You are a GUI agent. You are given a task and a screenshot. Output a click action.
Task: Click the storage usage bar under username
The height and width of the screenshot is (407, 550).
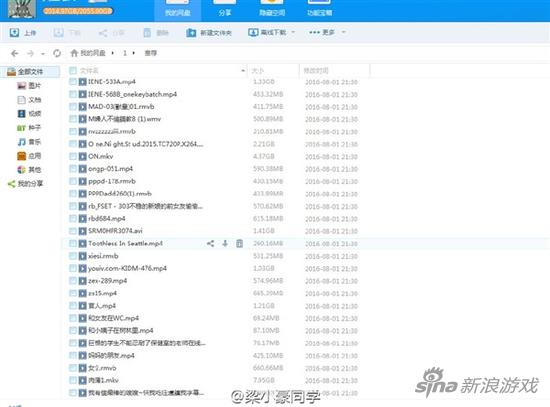point(78,11)
